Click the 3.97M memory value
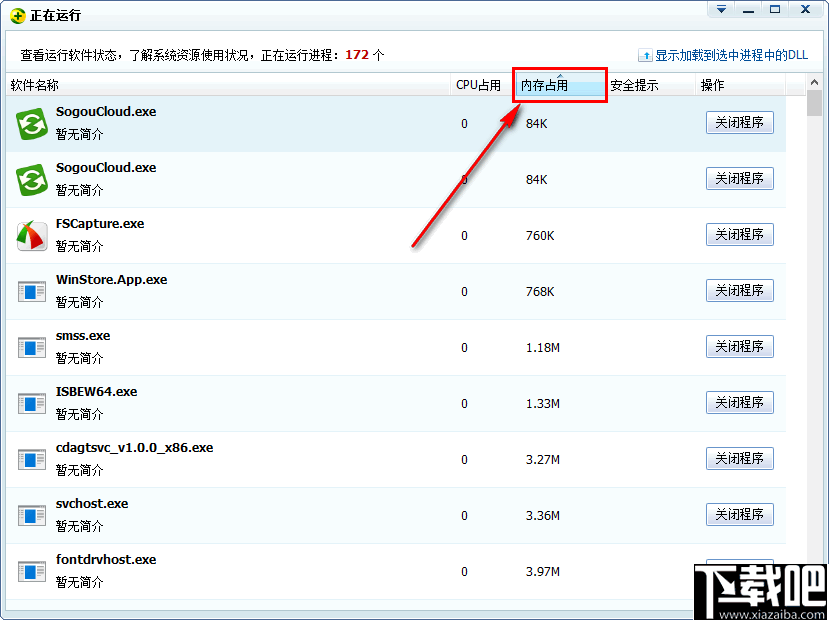 point(543,572)
